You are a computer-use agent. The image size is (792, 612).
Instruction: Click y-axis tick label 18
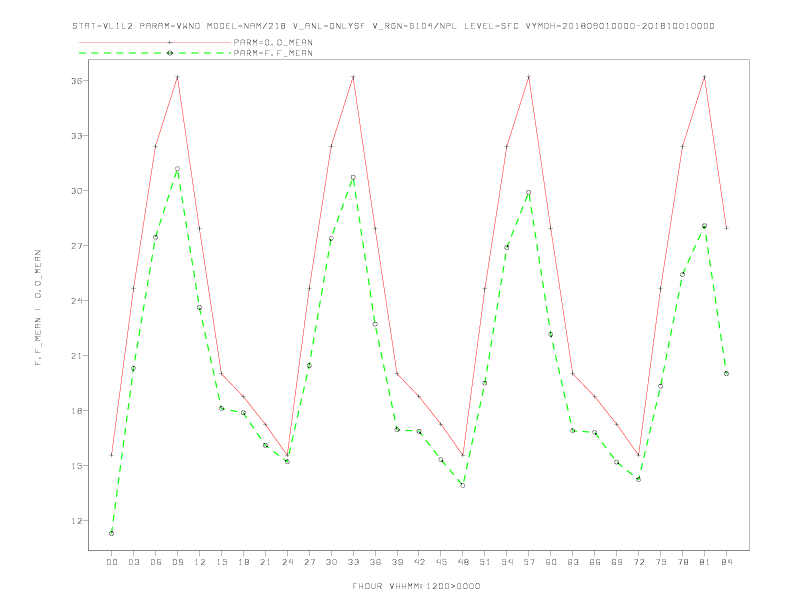[x=76, y=411]
